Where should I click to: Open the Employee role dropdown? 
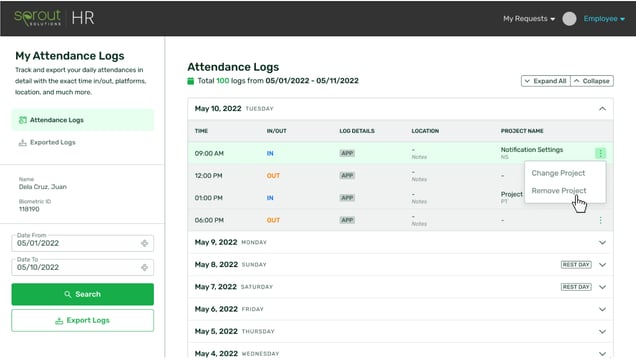(604, 19)
